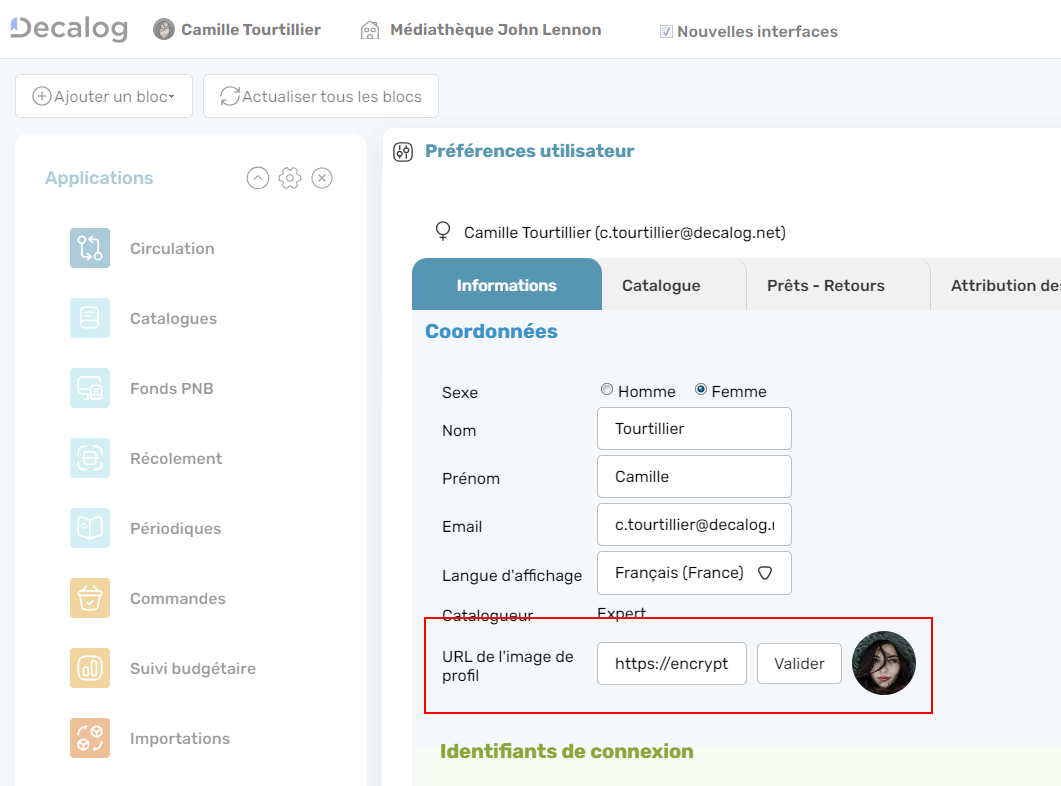Open the Suivi budgétaire icon
This screenshot has height=786, width=1061.
pyautogui.click(x=88, y=668)
